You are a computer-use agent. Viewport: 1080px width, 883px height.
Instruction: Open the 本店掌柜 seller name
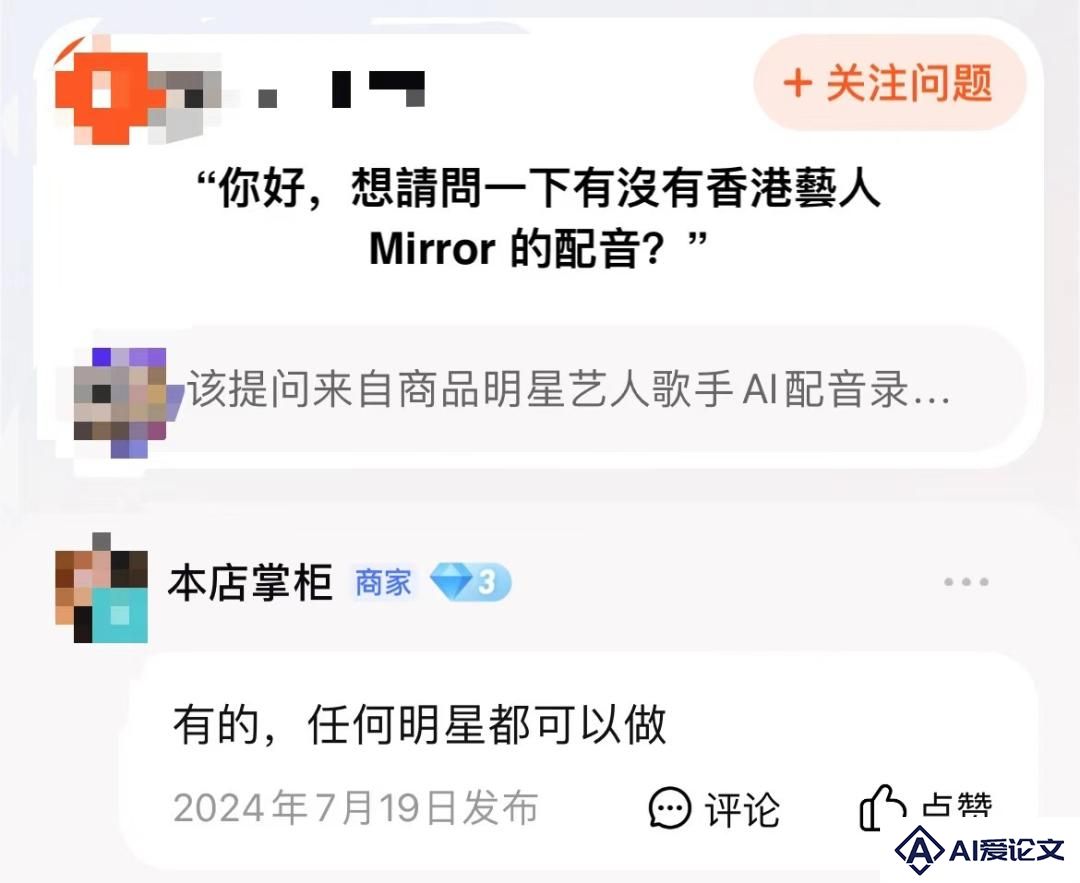251,583
